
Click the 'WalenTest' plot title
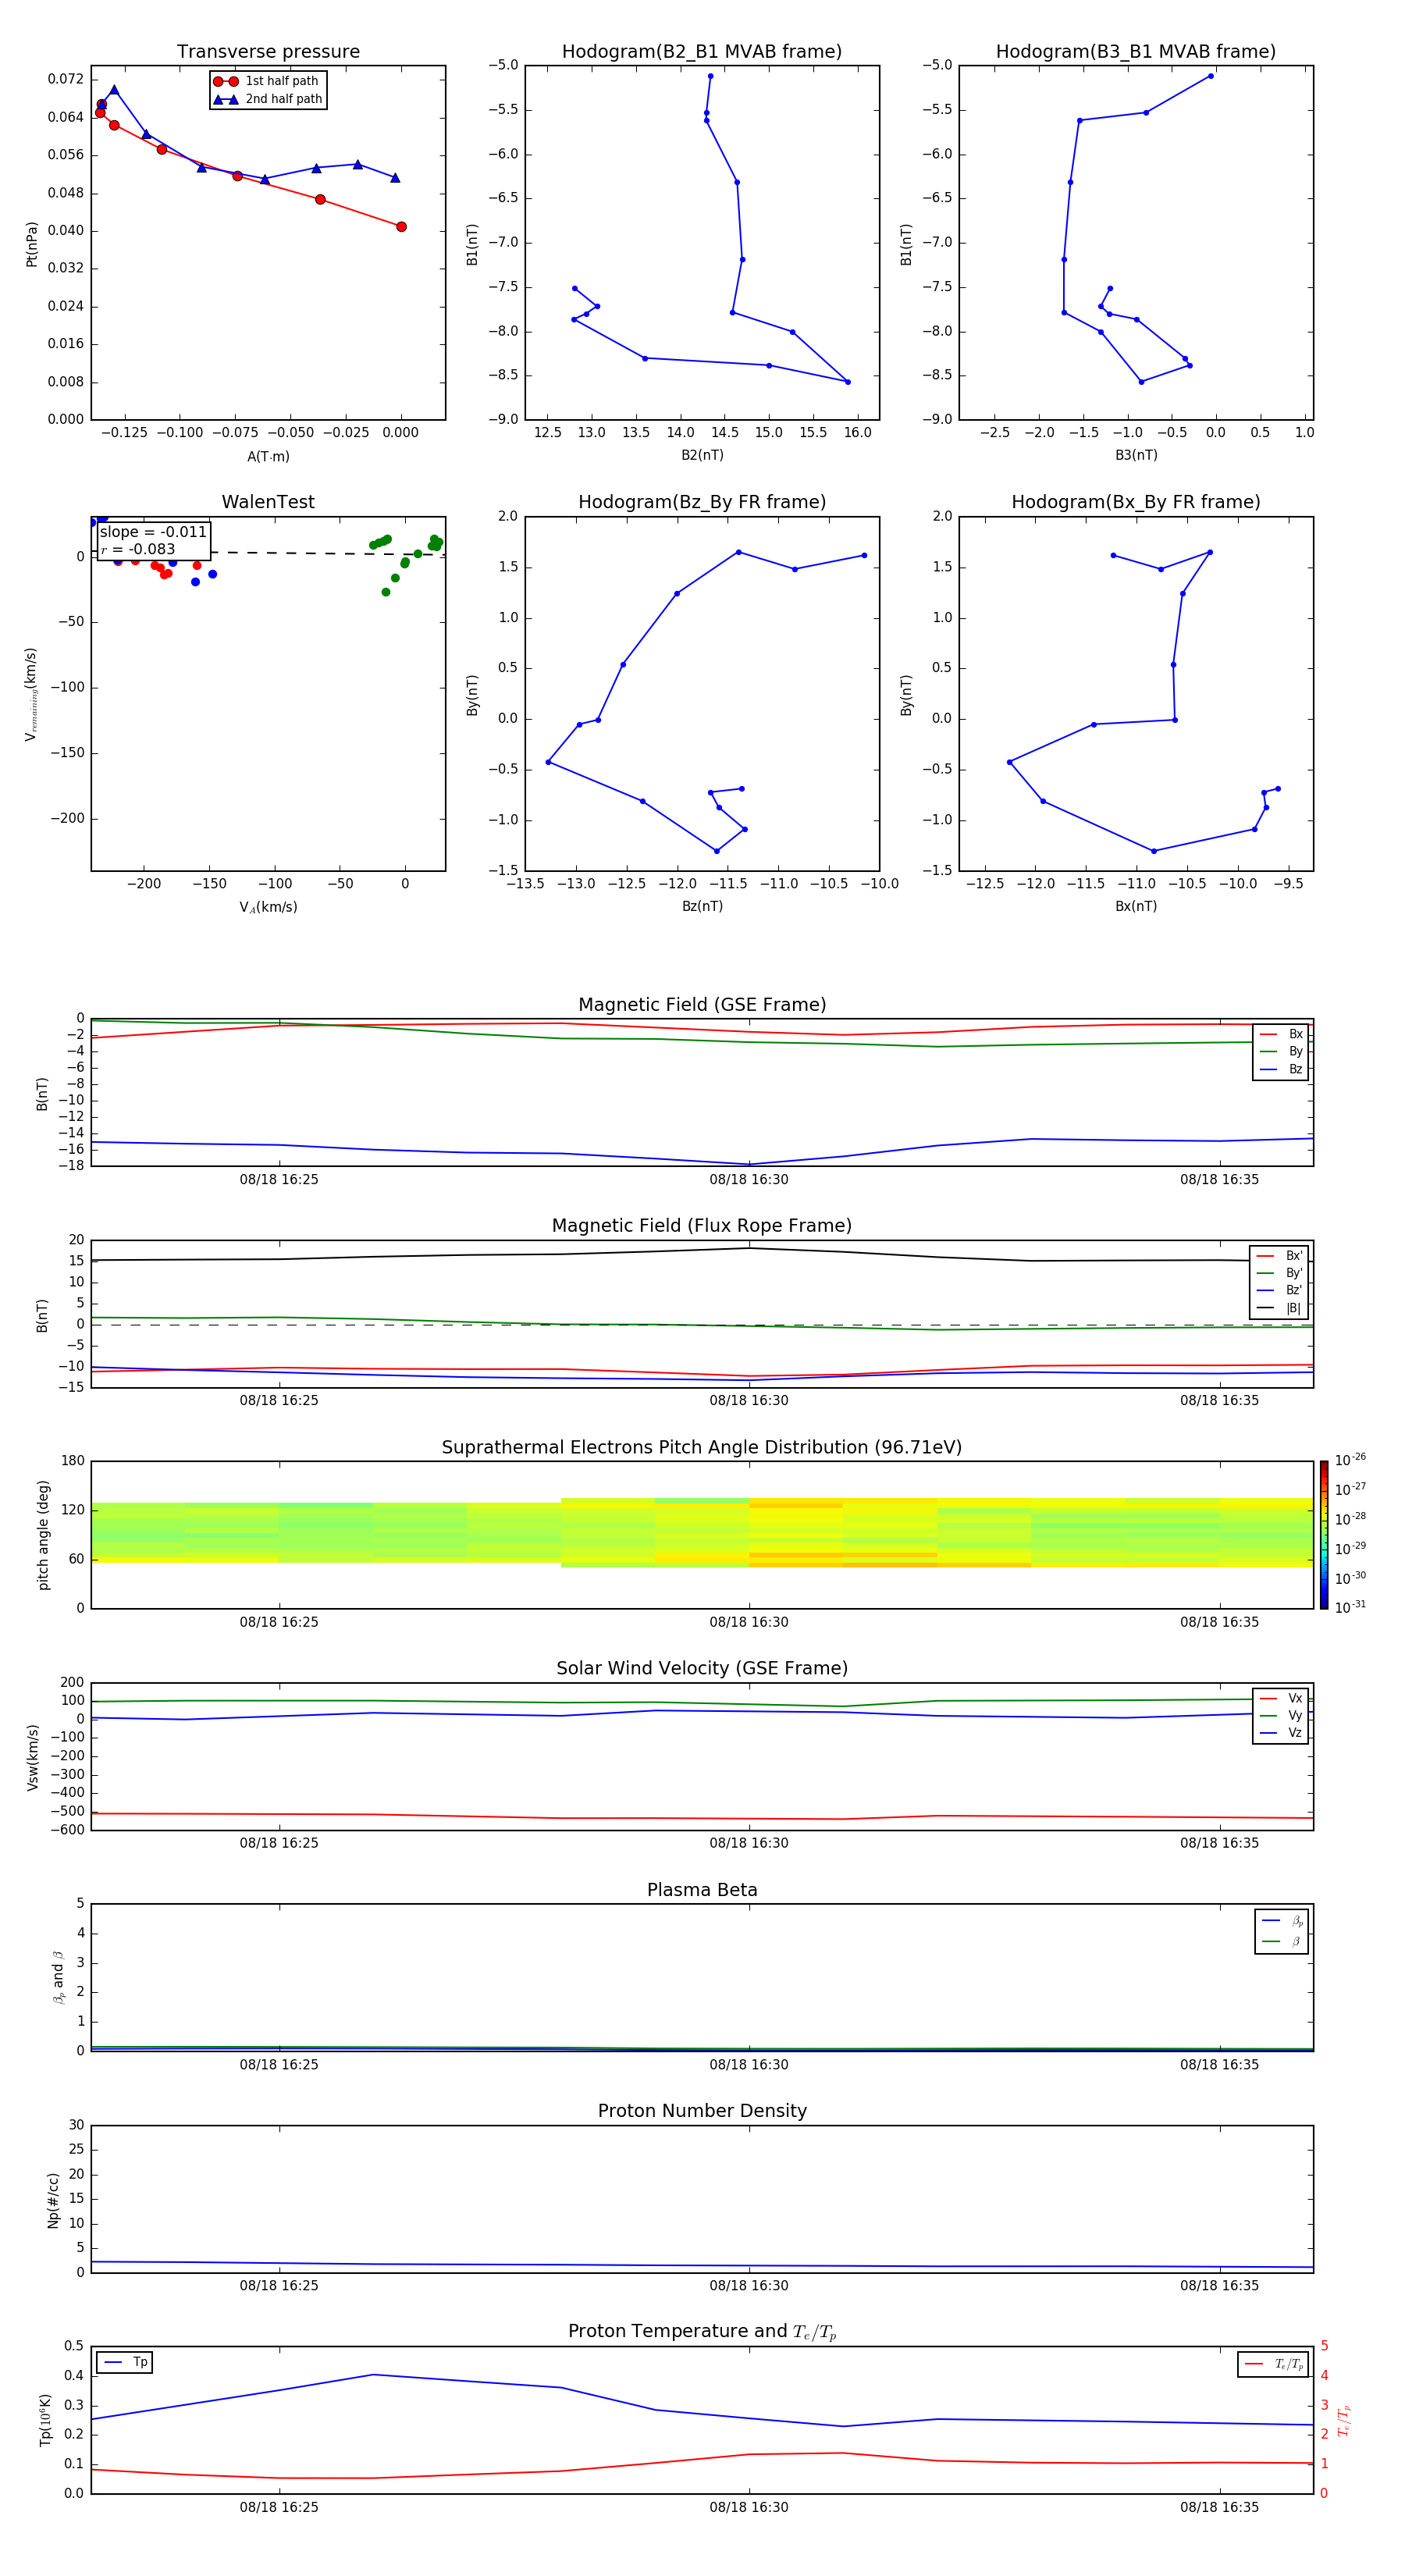(268, 502)
